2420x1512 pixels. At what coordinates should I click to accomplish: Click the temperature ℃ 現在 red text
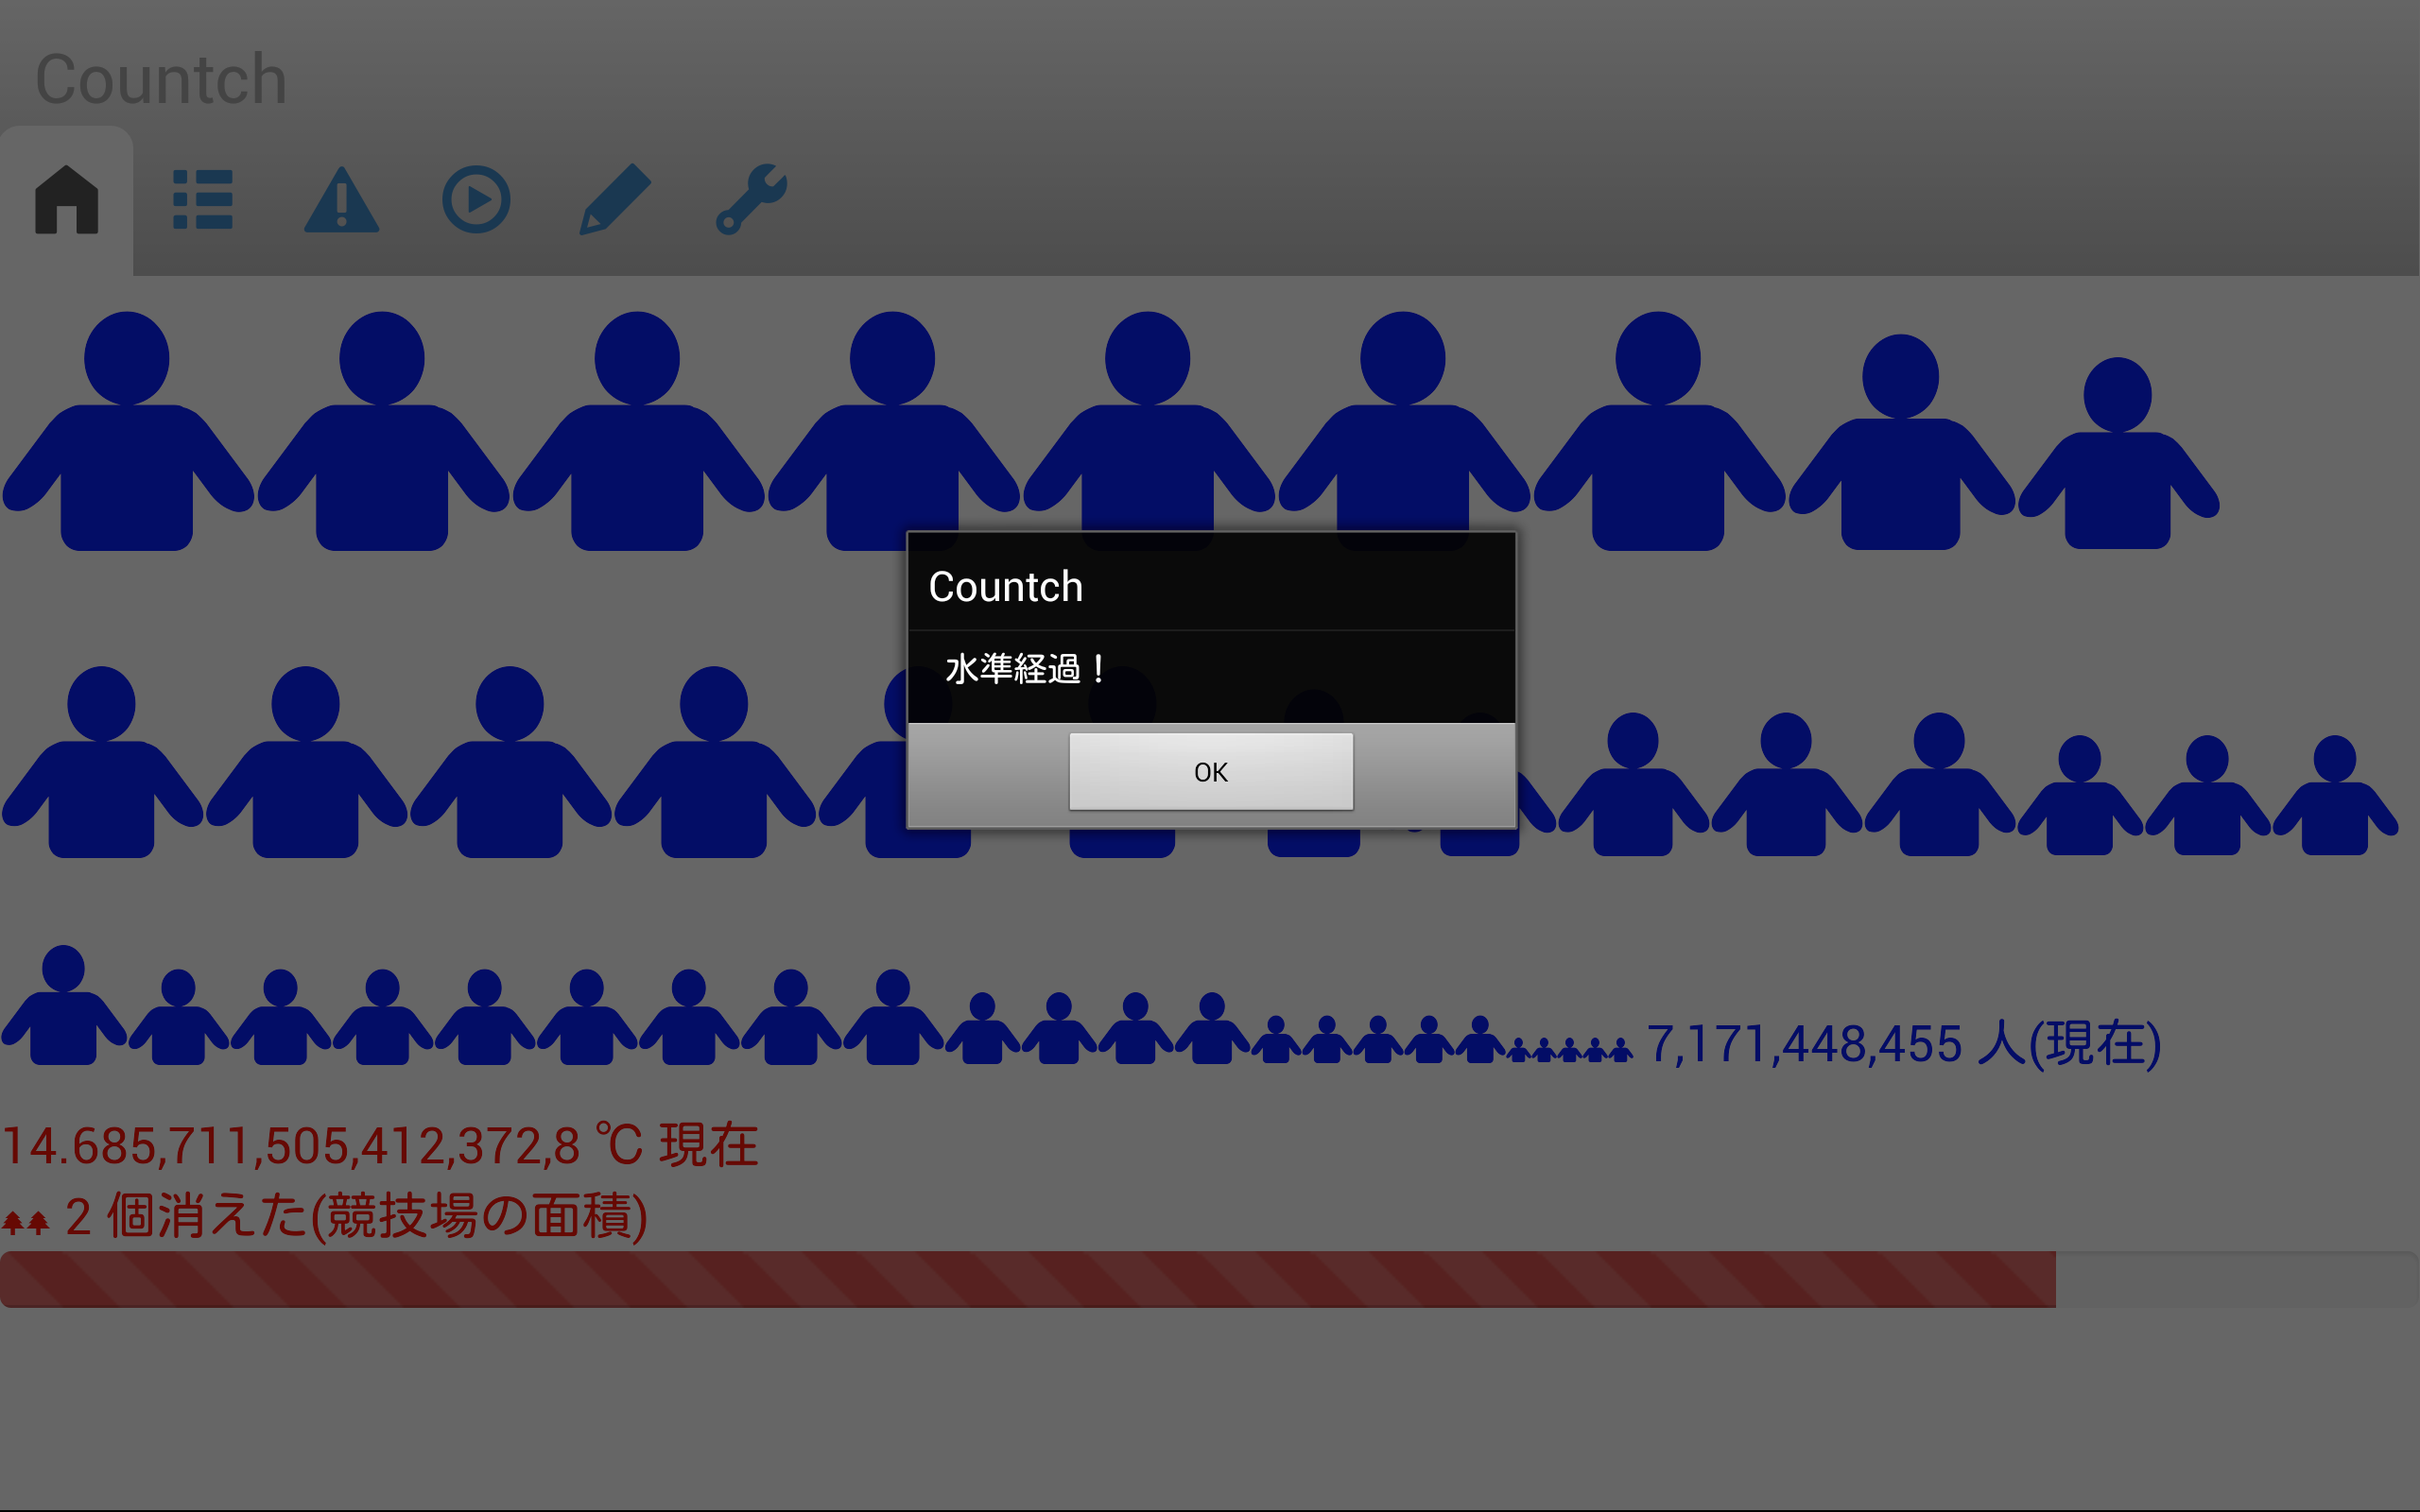[380, 1146]
